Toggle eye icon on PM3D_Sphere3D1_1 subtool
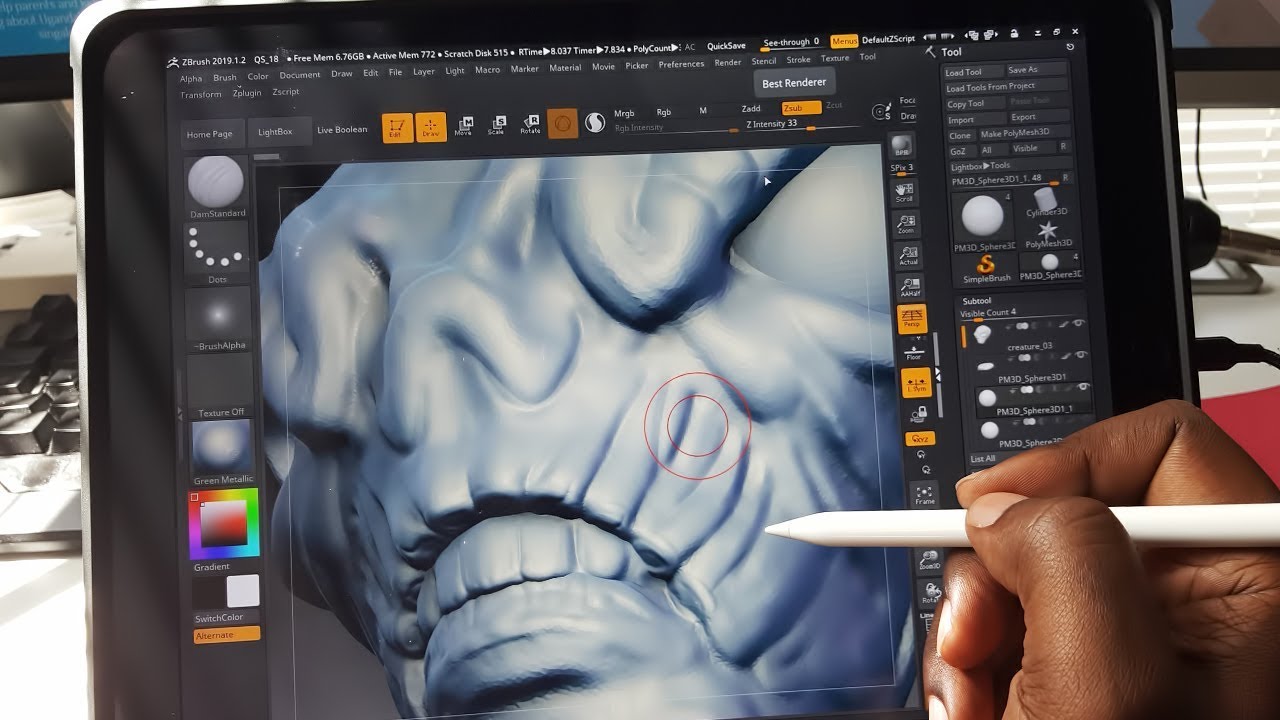 coord(1083,387)
